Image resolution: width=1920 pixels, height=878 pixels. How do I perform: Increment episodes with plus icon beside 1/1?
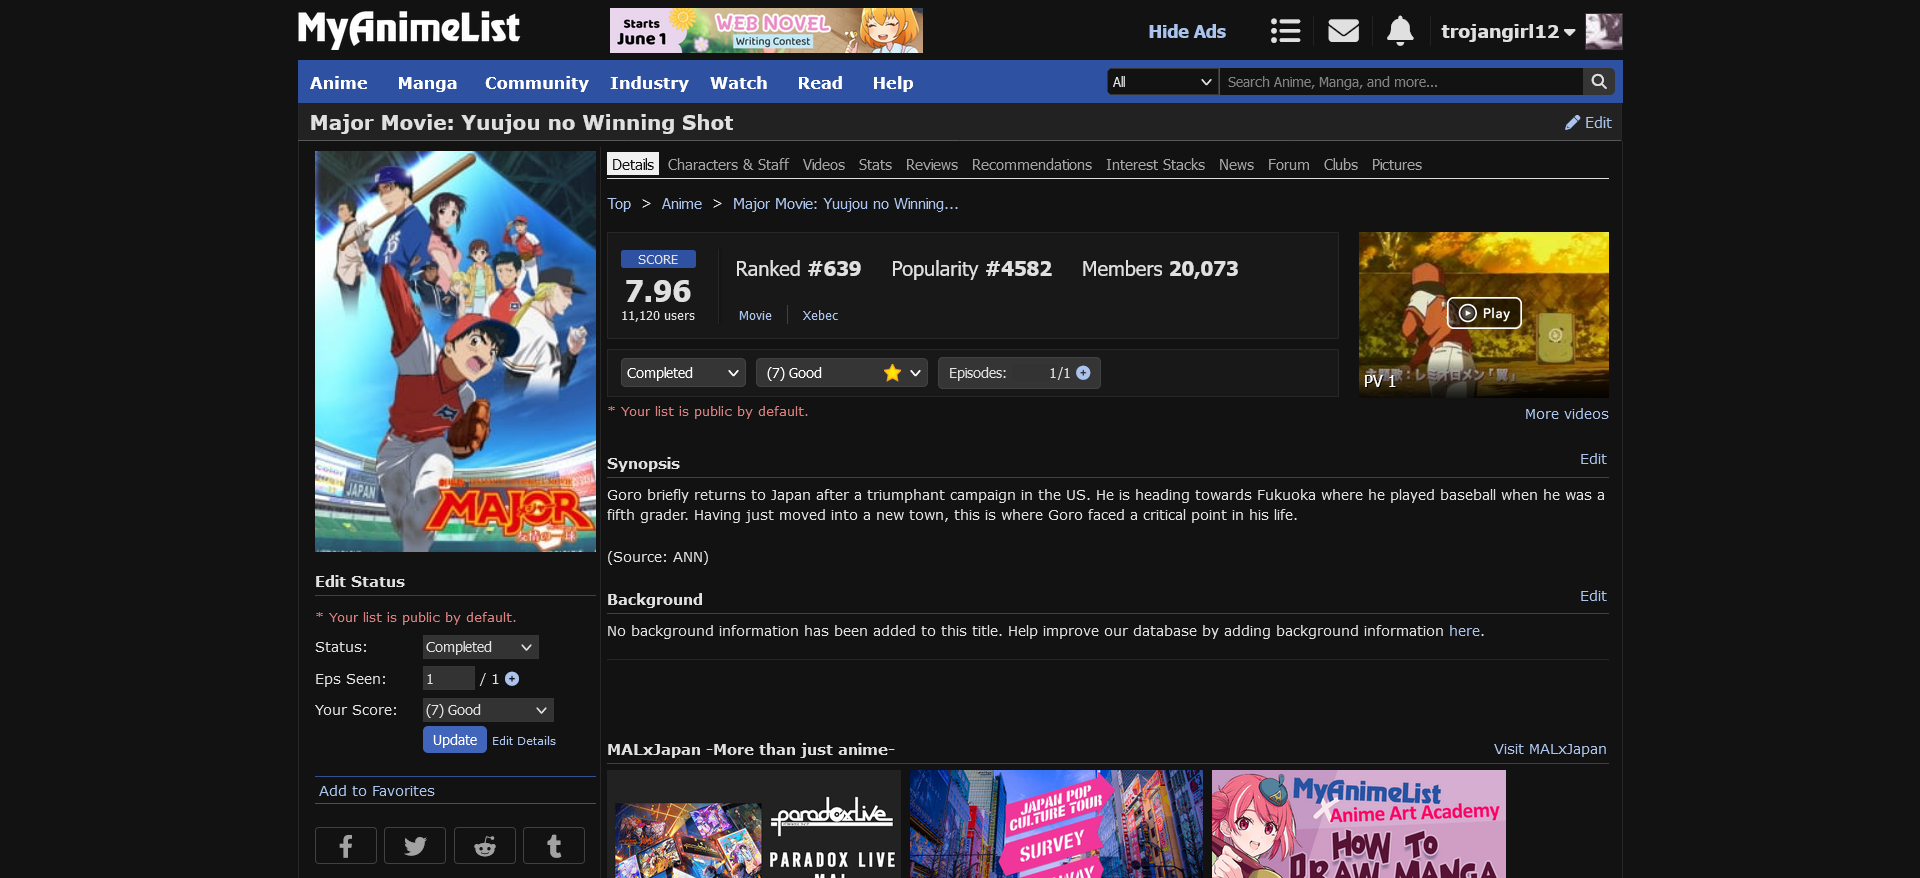pyautogui.click(x=1083, y=373)
